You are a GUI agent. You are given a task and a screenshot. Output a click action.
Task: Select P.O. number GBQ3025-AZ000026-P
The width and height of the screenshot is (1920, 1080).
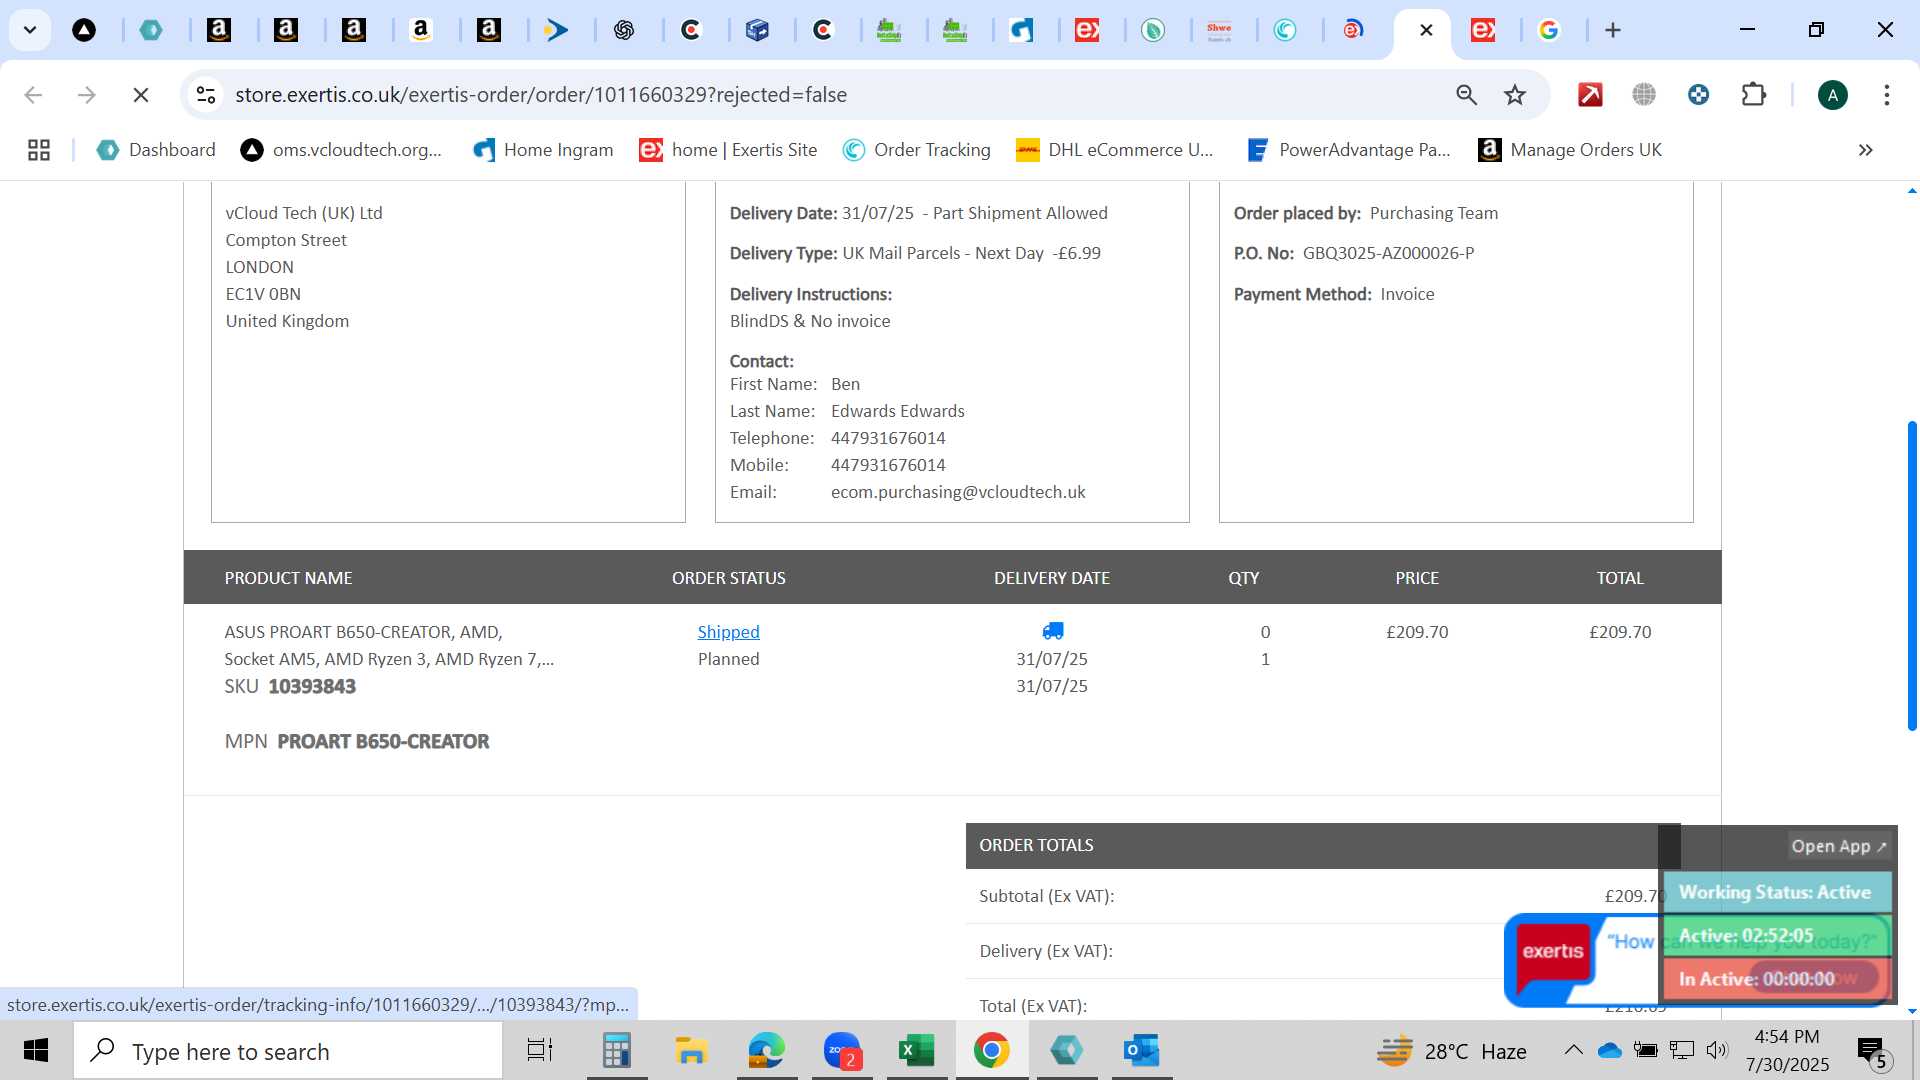point(1388,254)
